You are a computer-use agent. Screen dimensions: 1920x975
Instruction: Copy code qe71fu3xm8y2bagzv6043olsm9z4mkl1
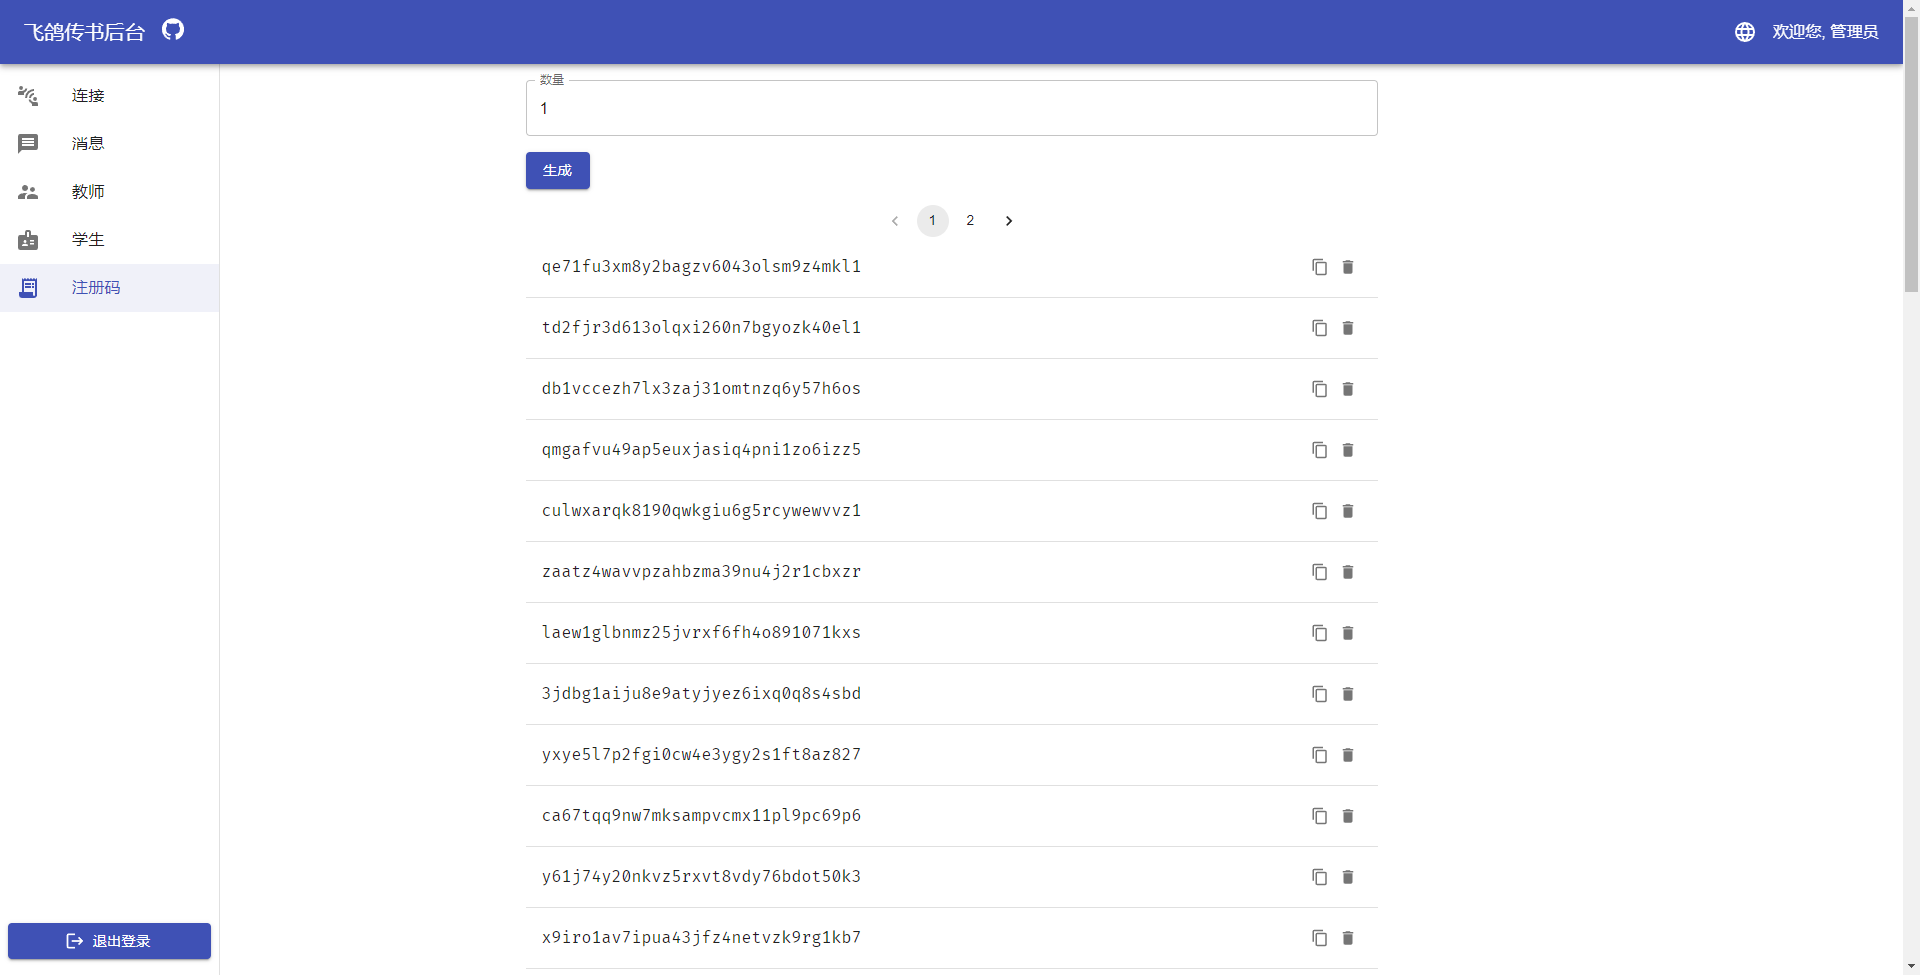(1319, 267)
